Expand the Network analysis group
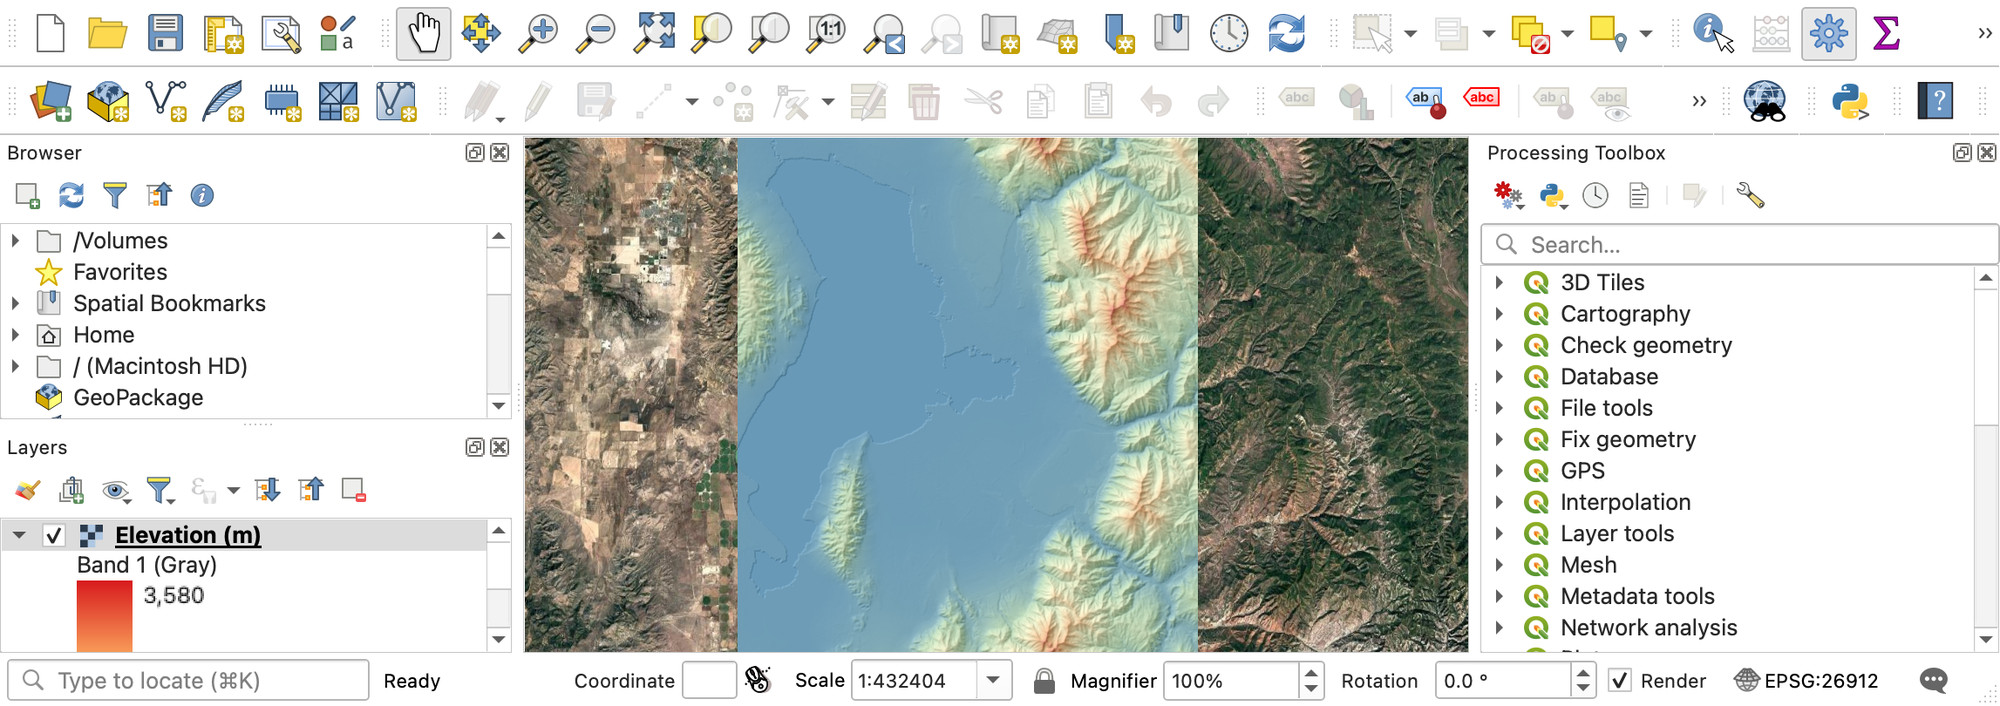Screen dimensions: 2000x706 (1499, 628)
